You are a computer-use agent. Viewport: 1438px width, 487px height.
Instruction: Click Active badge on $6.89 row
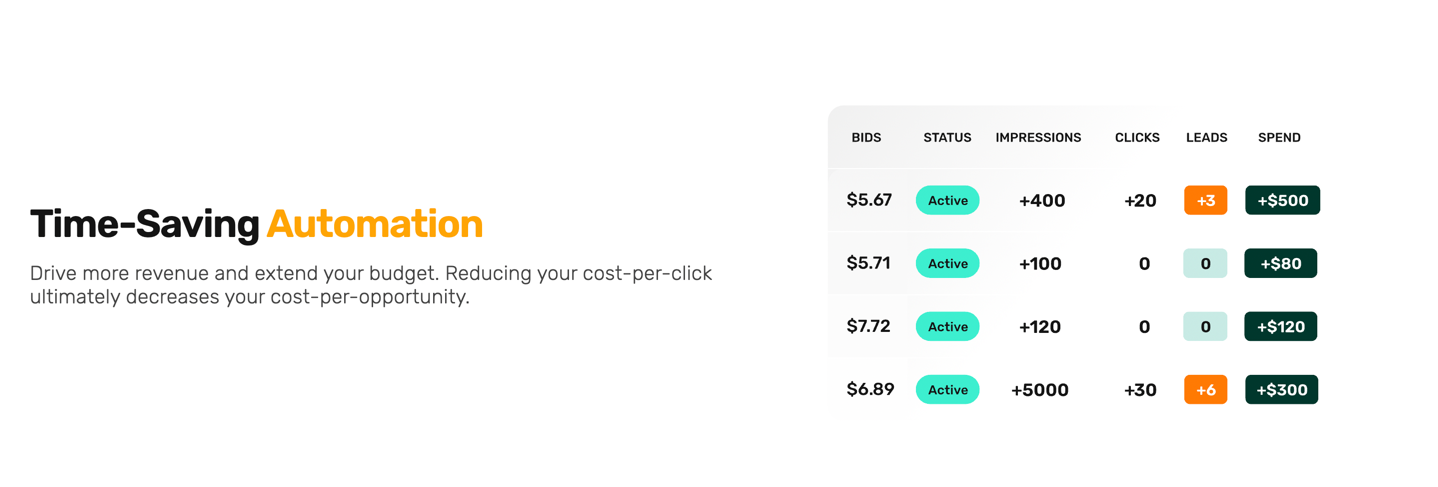pos(947,390)
